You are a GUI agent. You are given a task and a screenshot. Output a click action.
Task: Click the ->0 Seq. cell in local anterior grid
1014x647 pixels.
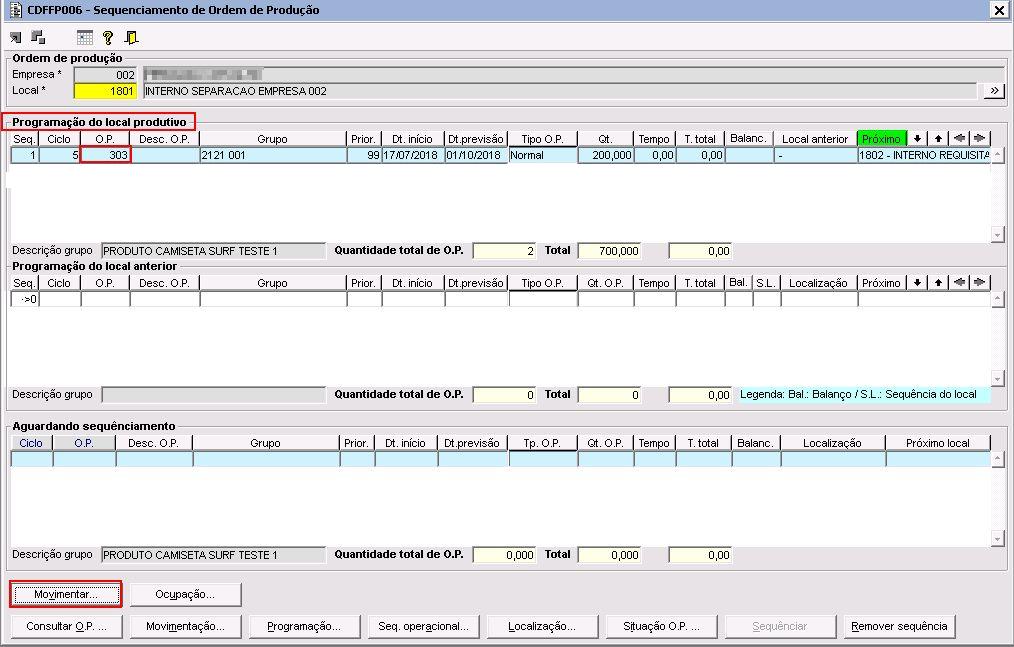pyautogui.click(x=25, y=299)
